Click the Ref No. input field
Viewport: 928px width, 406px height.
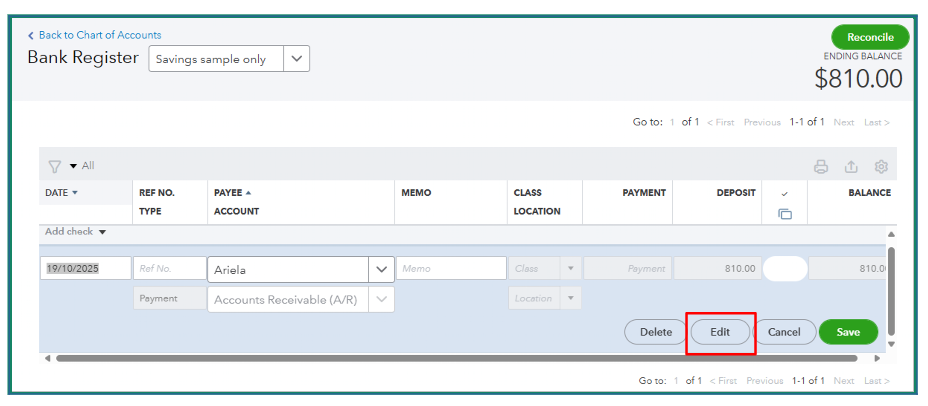coord(166,269)
